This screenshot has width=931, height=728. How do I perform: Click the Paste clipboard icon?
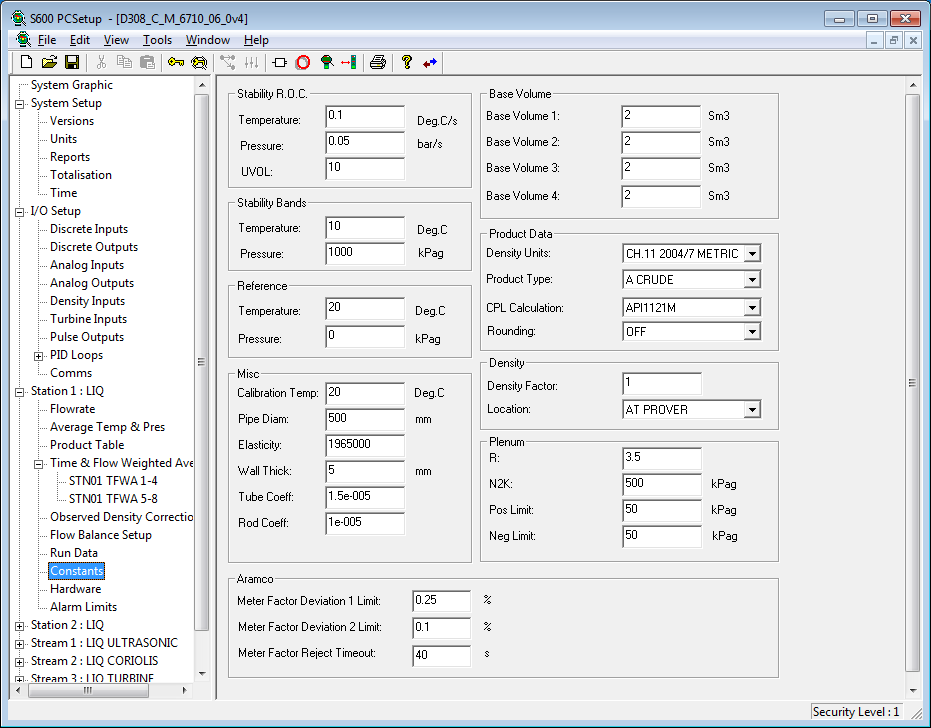147,62
